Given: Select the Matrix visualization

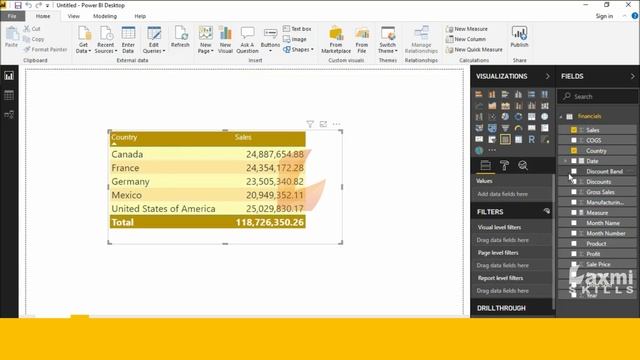Looking at the screenshot, I should 518,140.
